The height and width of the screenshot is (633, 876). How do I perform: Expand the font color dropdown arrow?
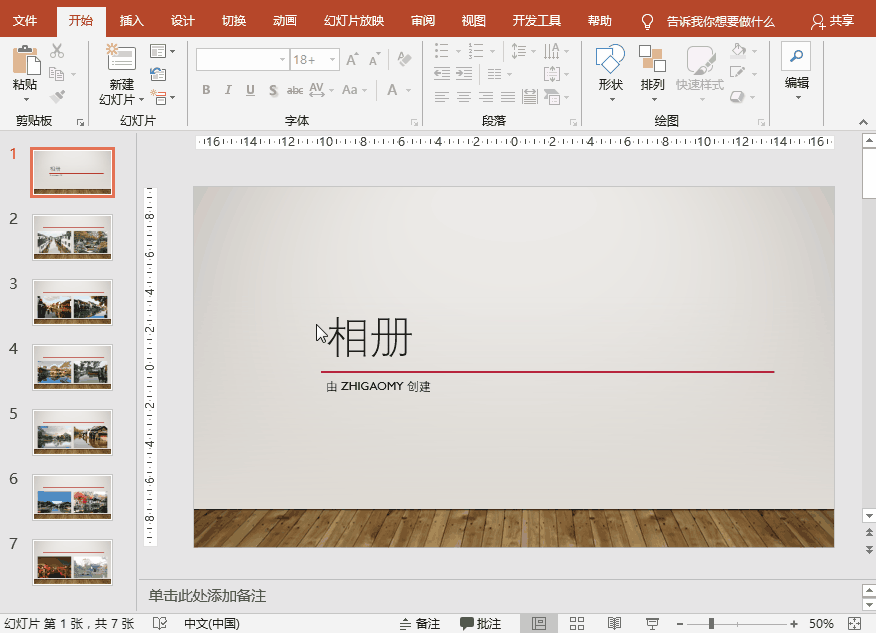tap(410, 91)
